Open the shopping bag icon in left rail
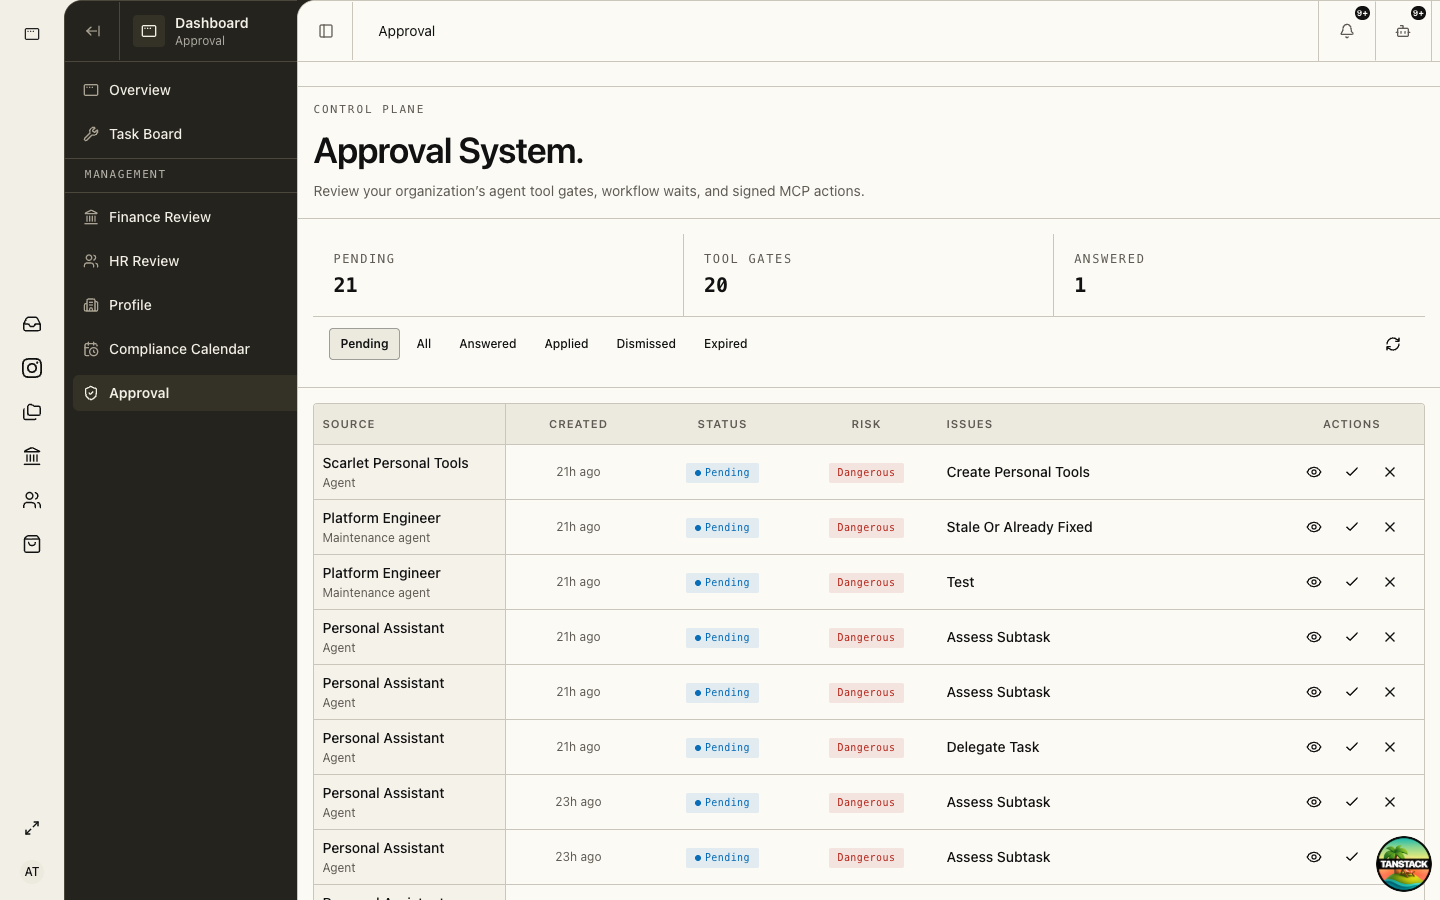Screen dimensions: 1440x900 tap(32, 544)
